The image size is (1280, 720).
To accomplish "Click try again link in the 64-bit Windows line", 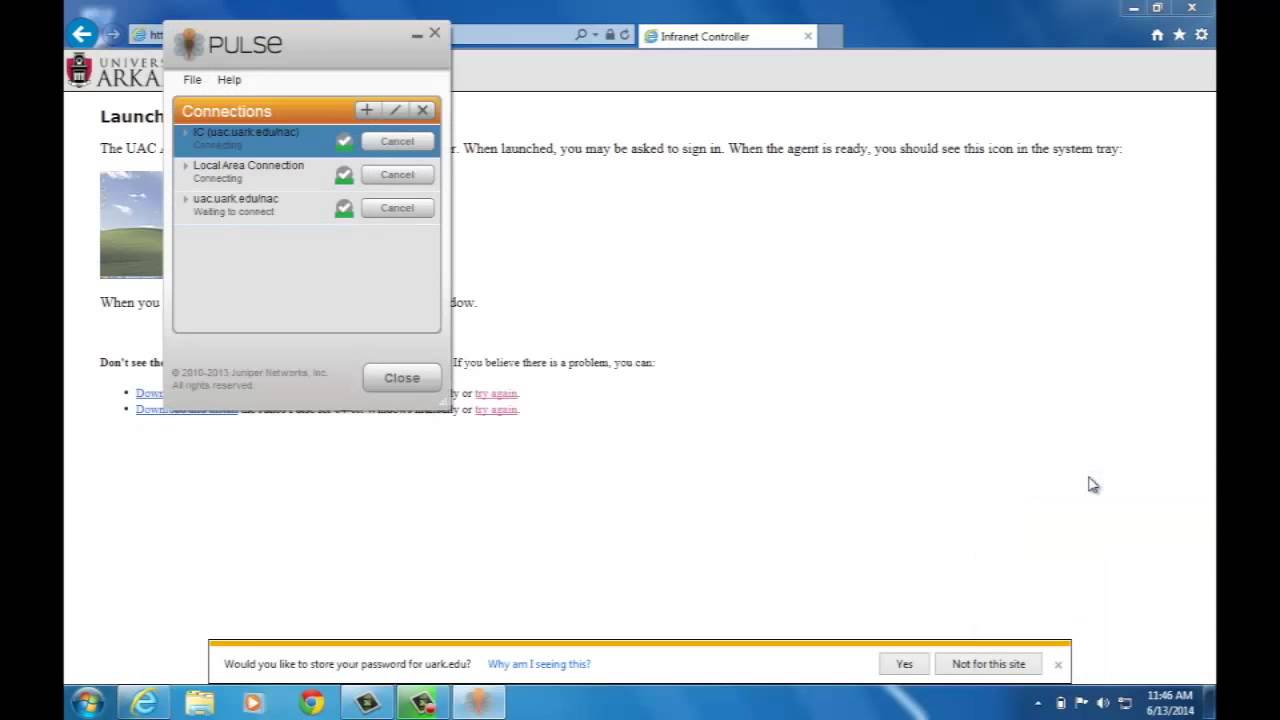I will pyautogui.click(x=496, y=409).
